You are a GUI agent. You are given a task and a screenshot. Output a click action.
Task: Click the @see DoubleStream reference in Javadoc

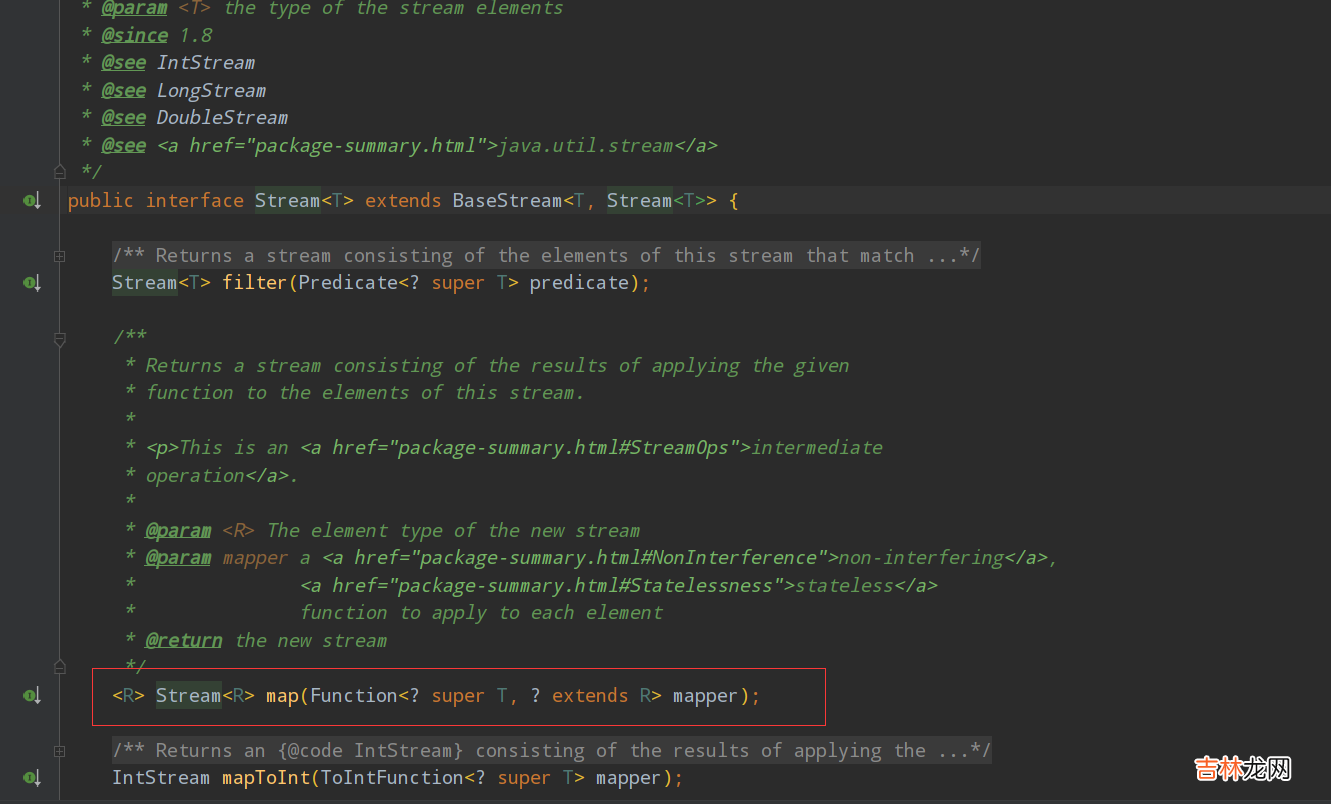[222, 118]
